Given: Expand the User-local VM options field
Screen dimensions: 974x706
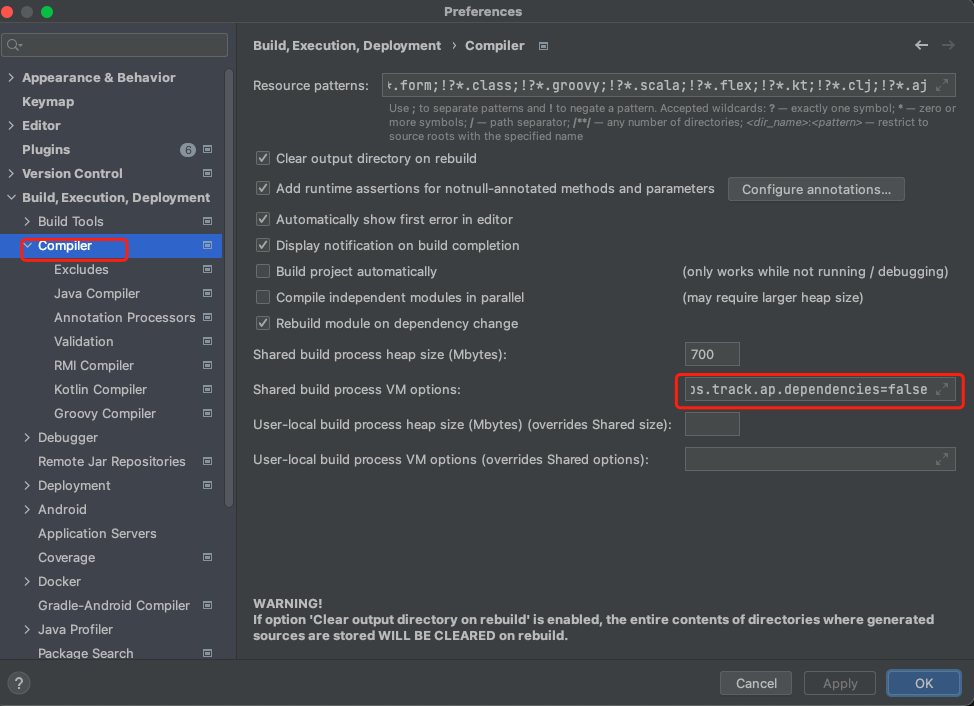Looking at the screenshot, I should 942,459.
